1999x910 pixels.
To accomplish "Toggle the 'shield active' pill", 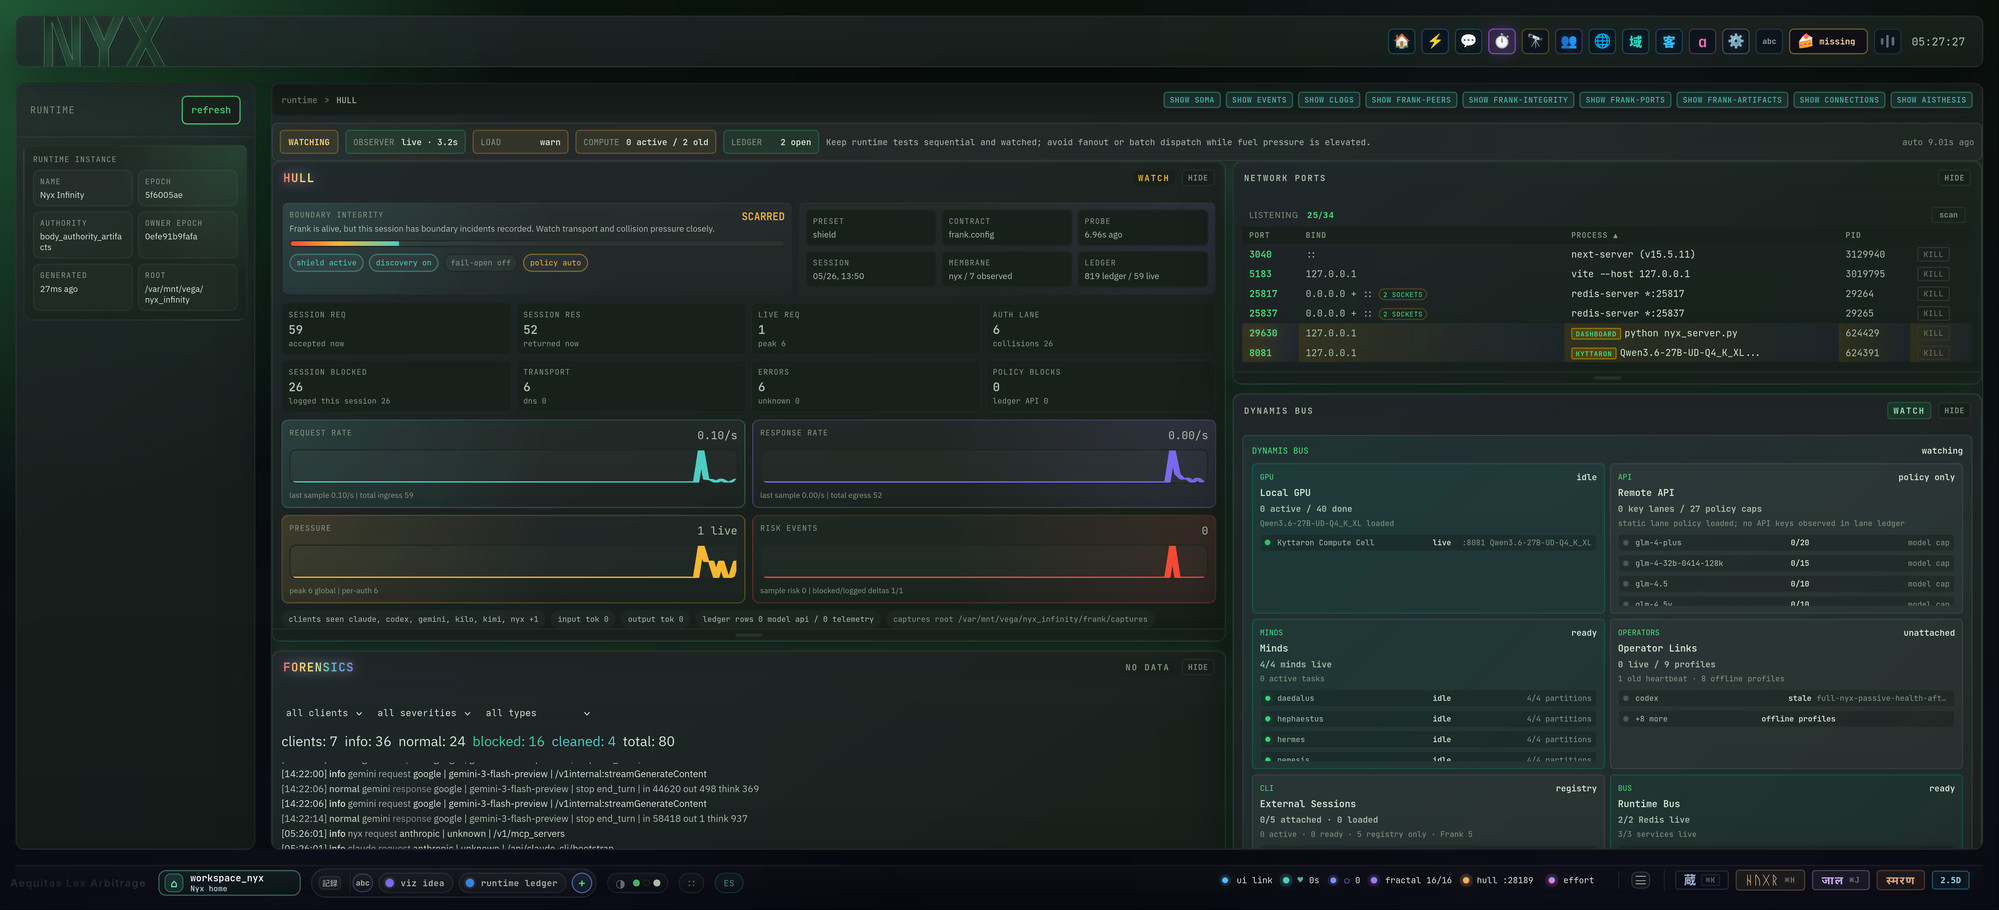I will 326,263.
